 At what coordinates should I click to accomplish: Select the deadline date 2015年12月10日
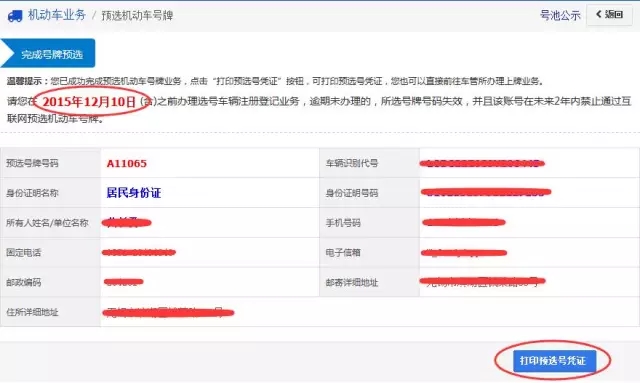(89, 102)
